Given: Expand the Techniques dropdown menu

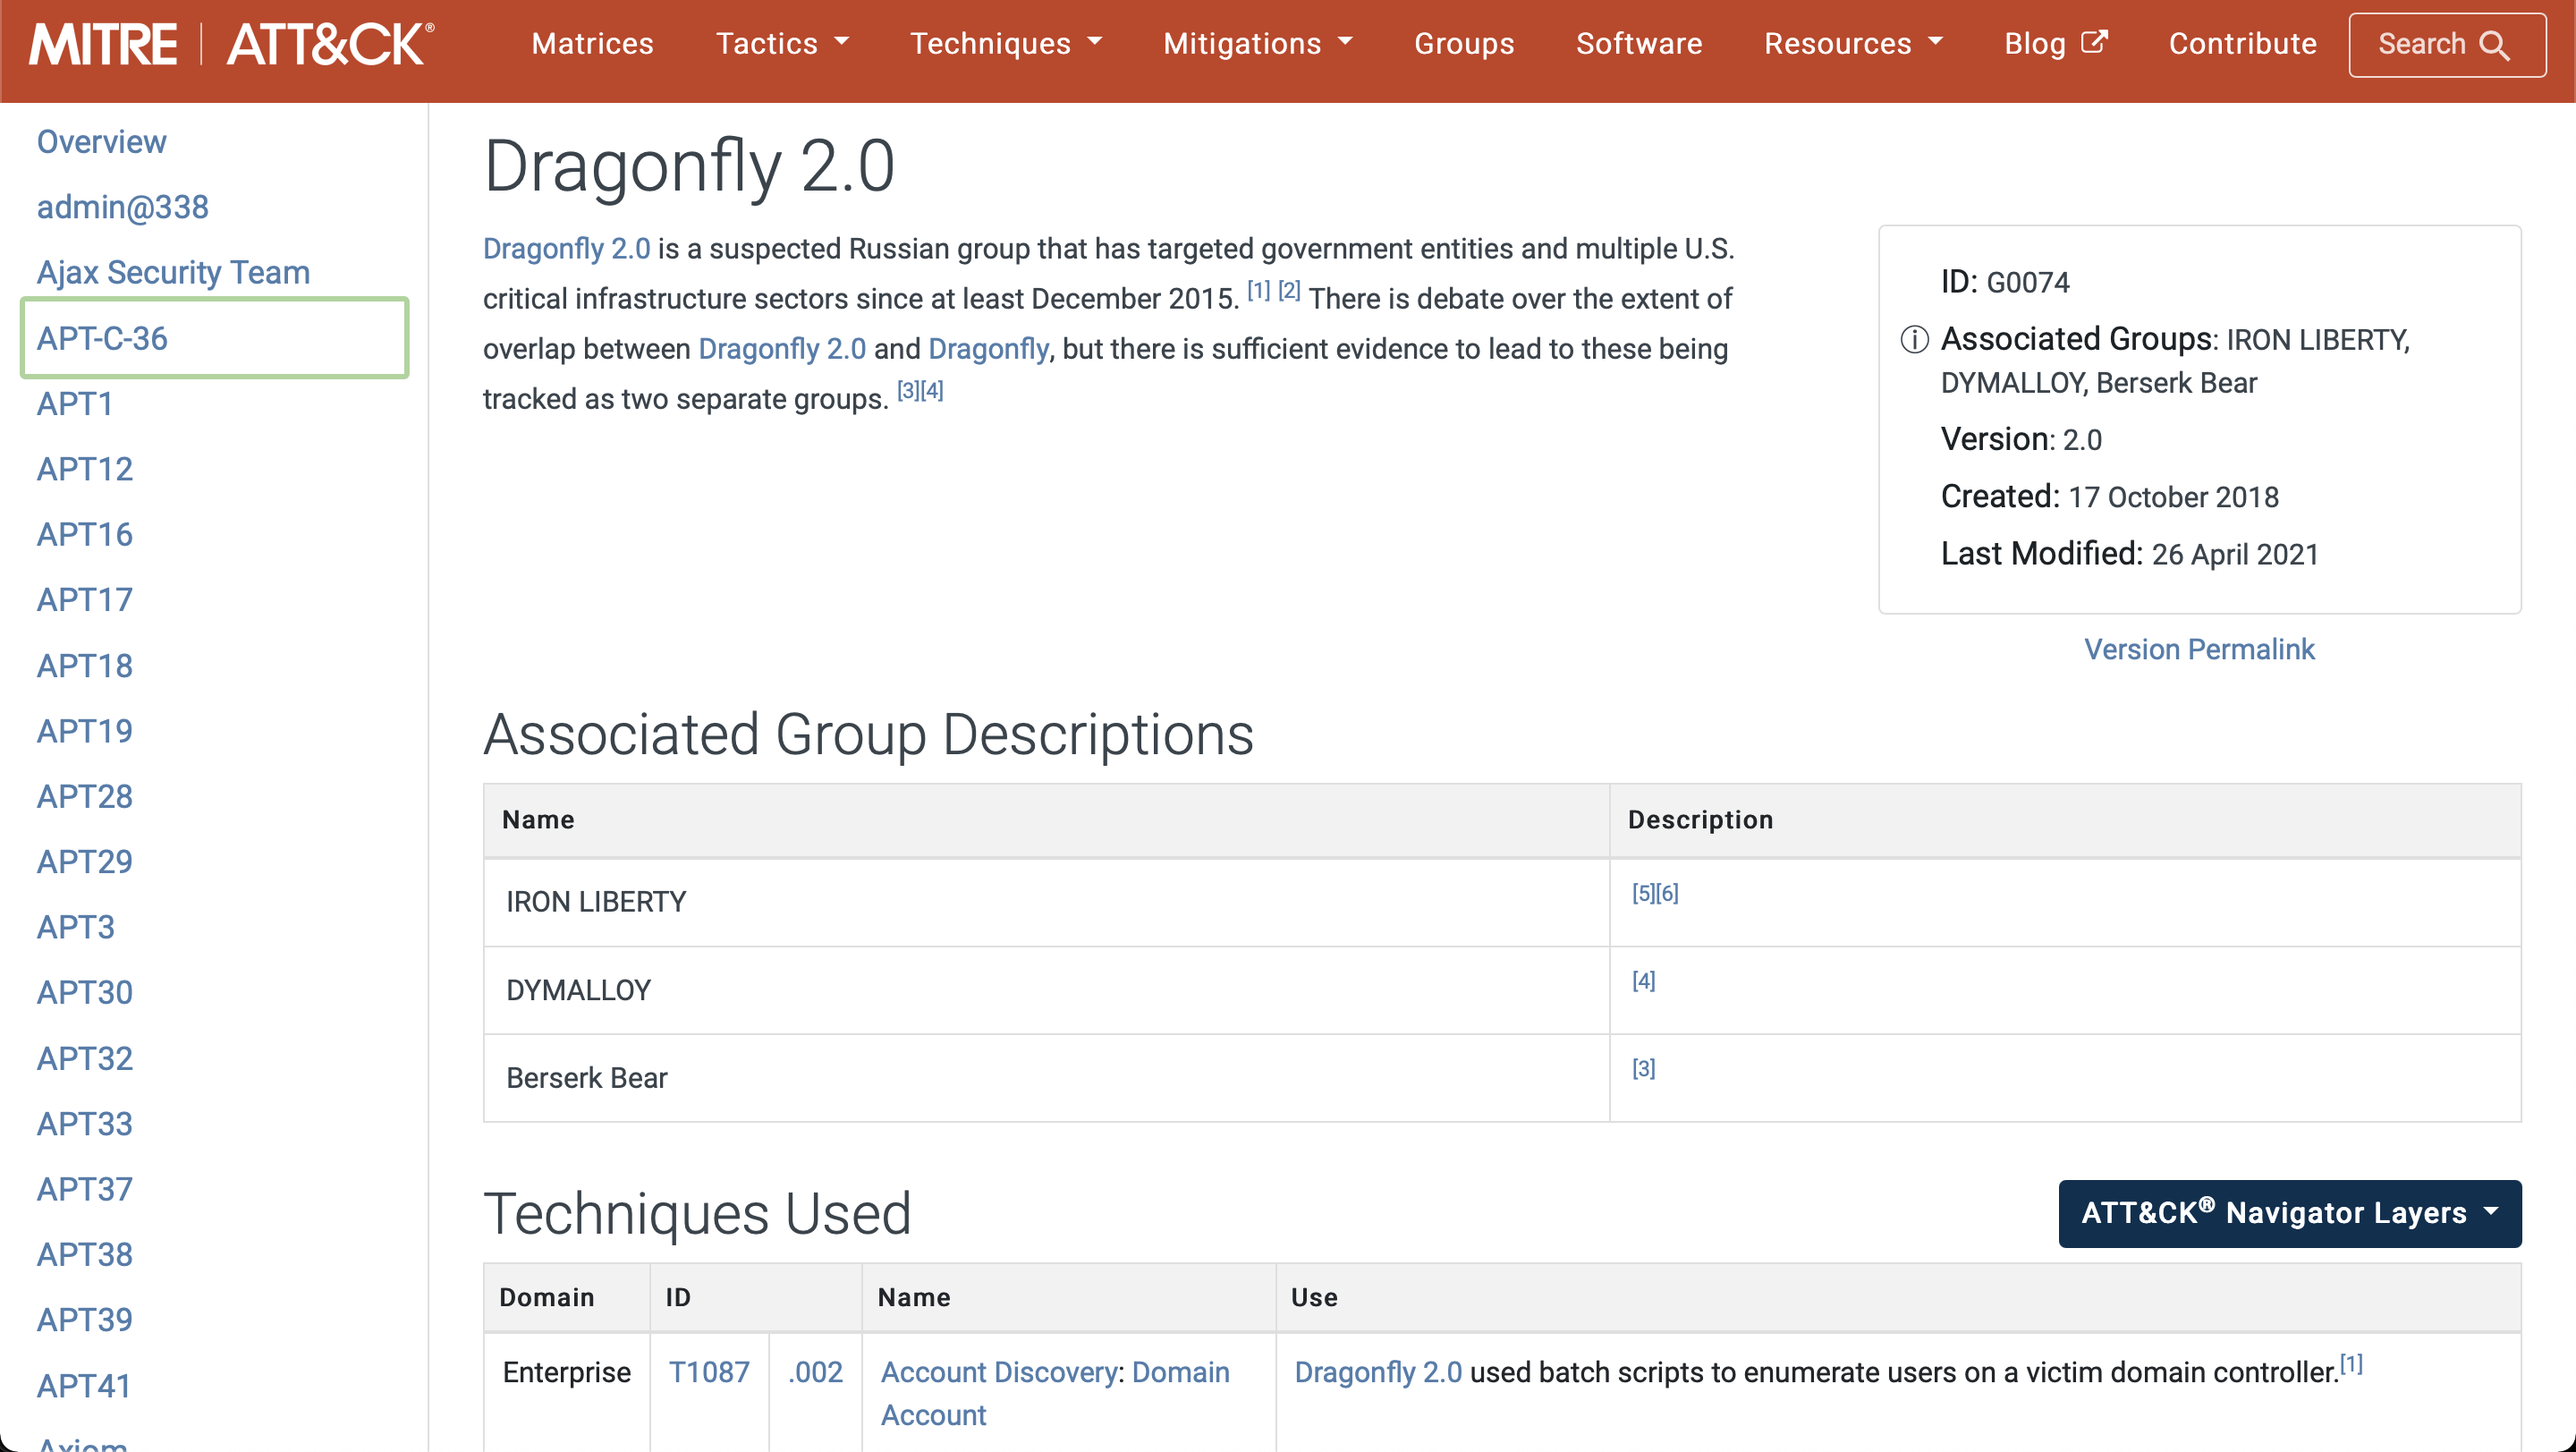Looking at the screenshot, I should coord(1005,44).
